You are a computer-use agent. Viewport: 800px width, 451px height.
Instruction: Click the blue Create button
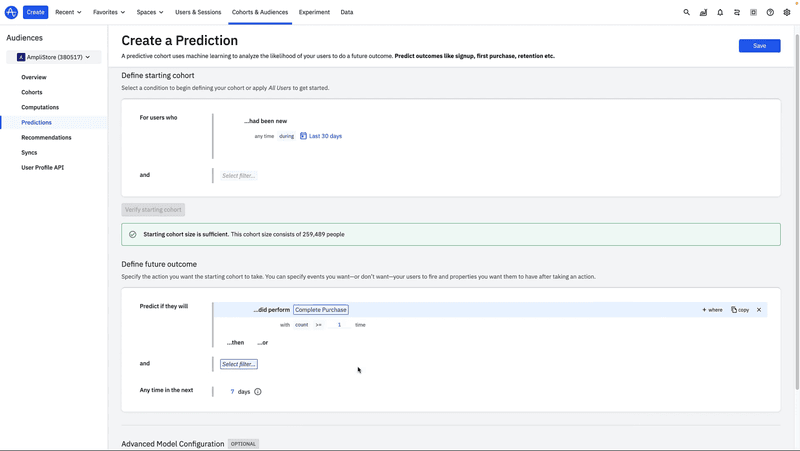coord(36,13)
